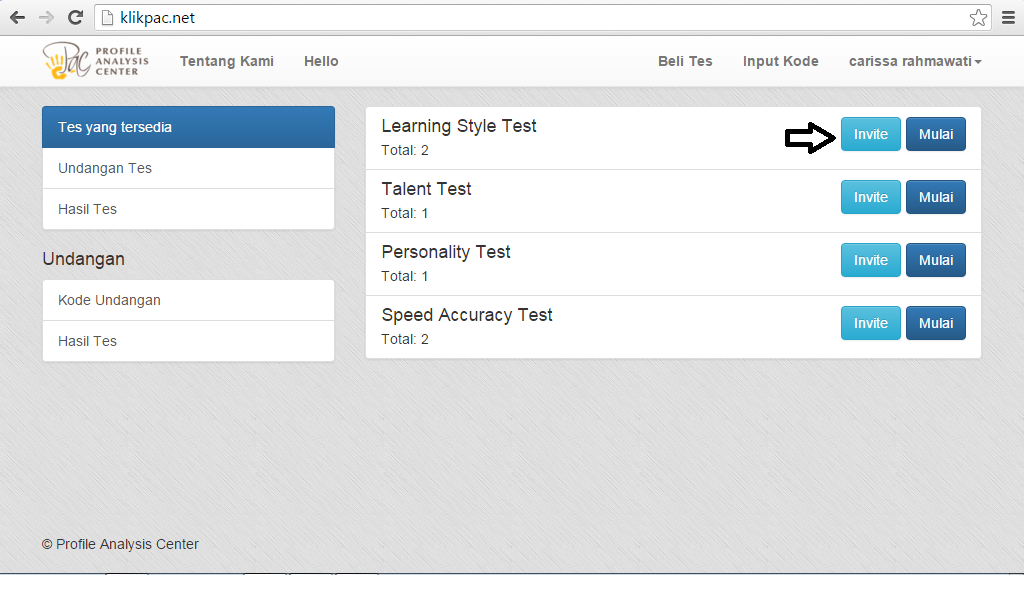Image resolution: width=1024 pixels, height=600 pixels.
Task: Reload the page with the refresh icon
Action: coord(75,17)
